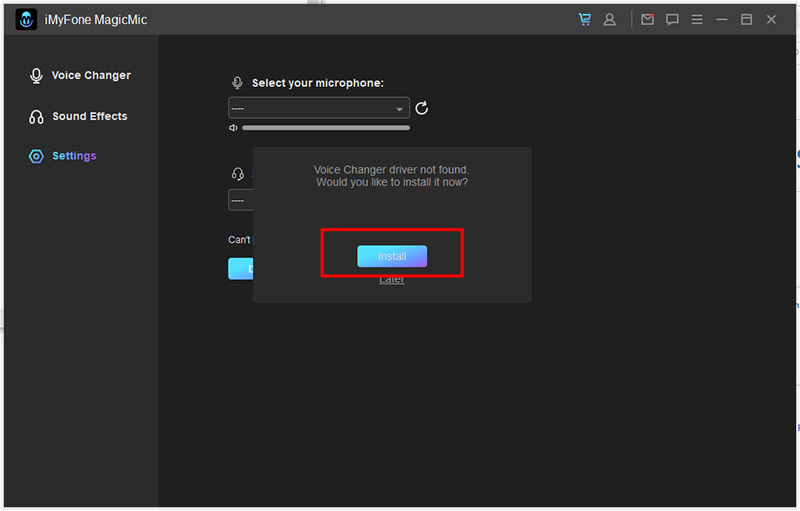Click the microphone icon beside Select your microphone
The width and height of the screenshot is (800, 511).
tap(237, 83)
